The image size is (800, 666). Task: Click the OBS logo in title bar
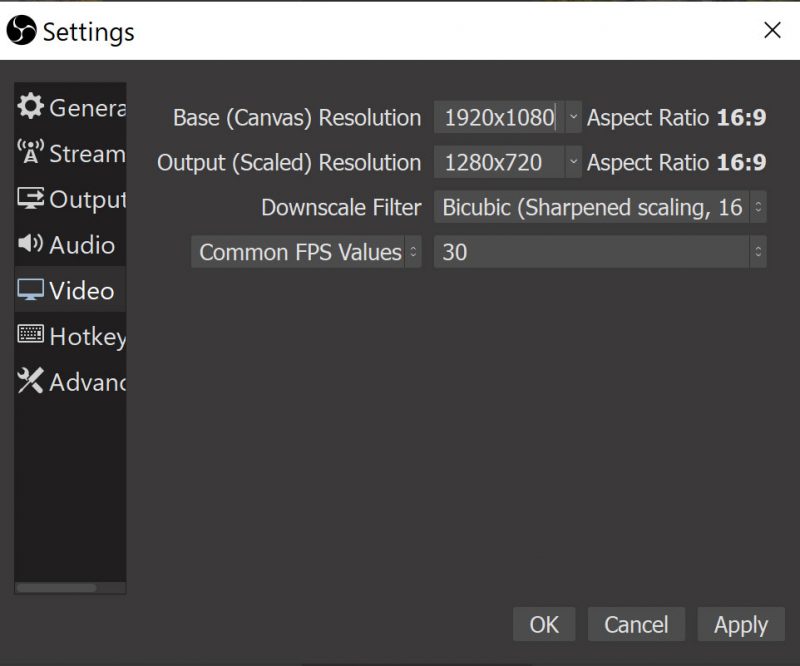(x=21, y=31)
